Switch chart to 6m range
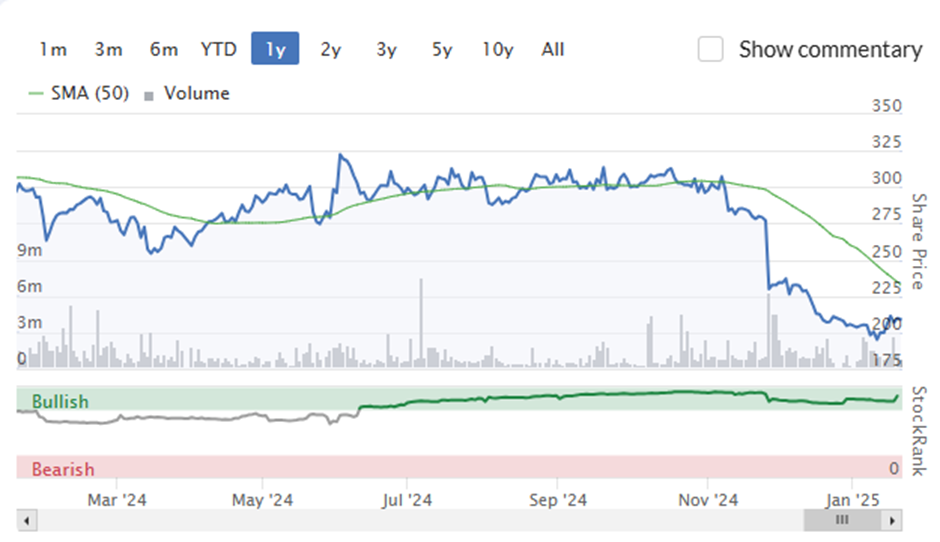 pos(164,49)
